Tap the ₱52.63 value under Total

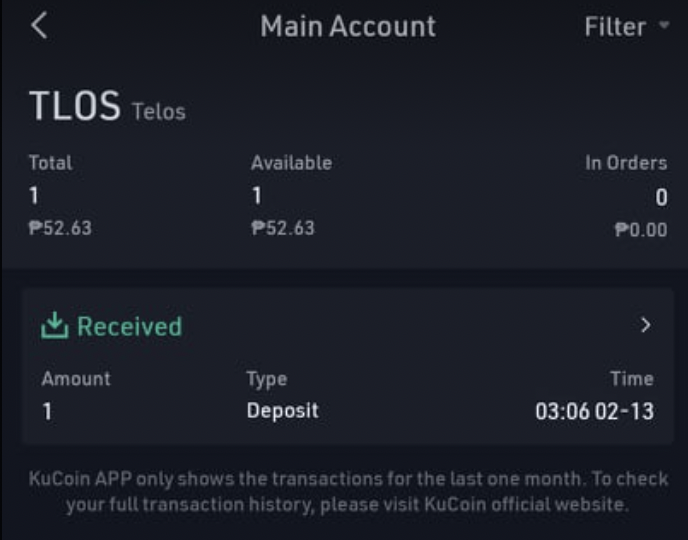coord(60,228)
